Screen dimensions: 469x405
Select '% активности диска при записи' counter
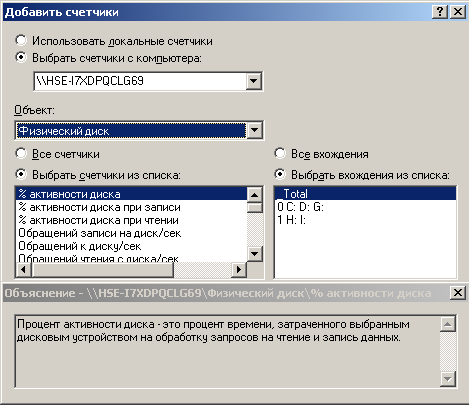point(131,207)
